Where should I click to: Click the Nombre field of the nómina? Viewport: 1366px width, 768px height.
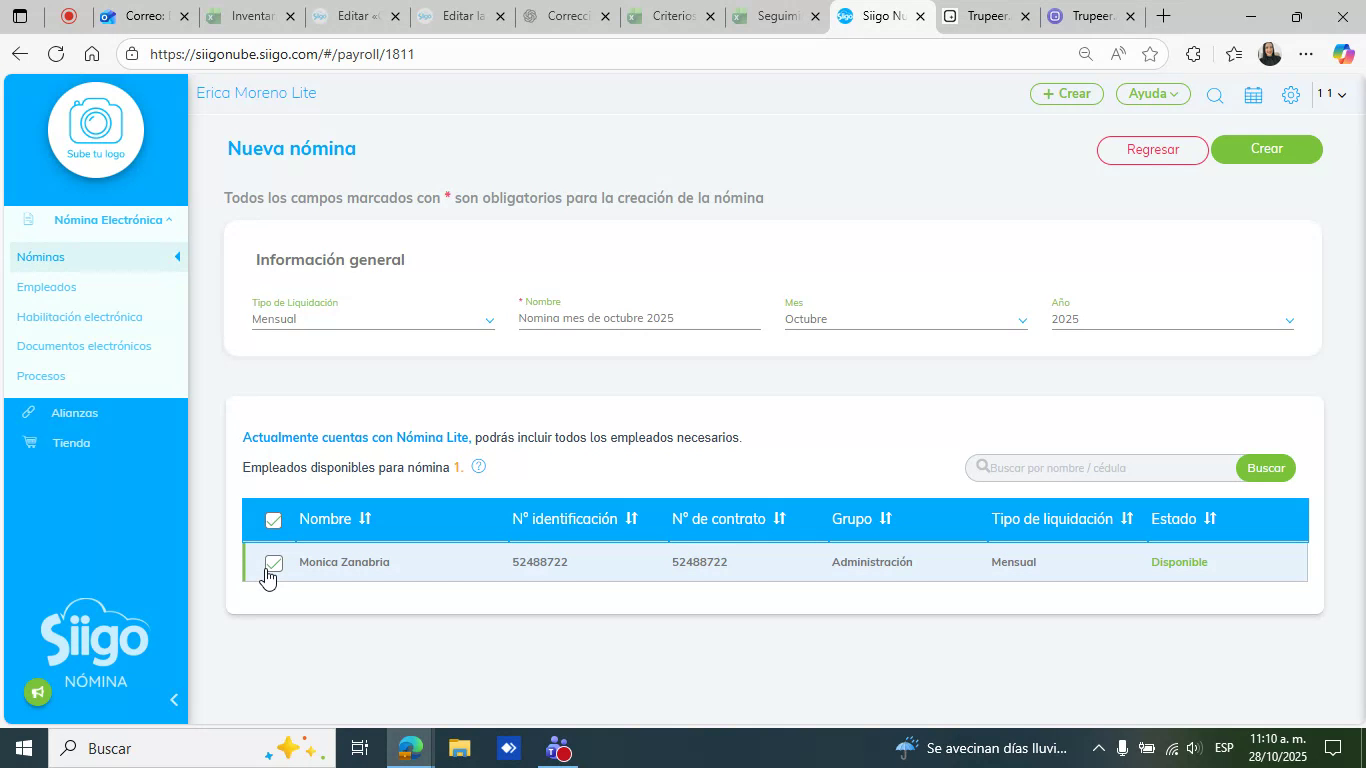[x=639, y=318]
